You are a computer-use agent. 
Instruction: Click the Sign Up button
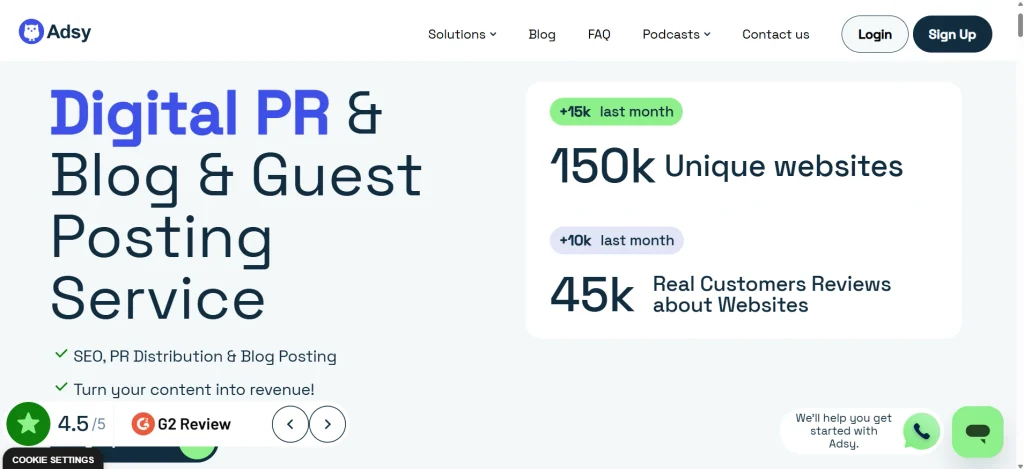[952, 35]
